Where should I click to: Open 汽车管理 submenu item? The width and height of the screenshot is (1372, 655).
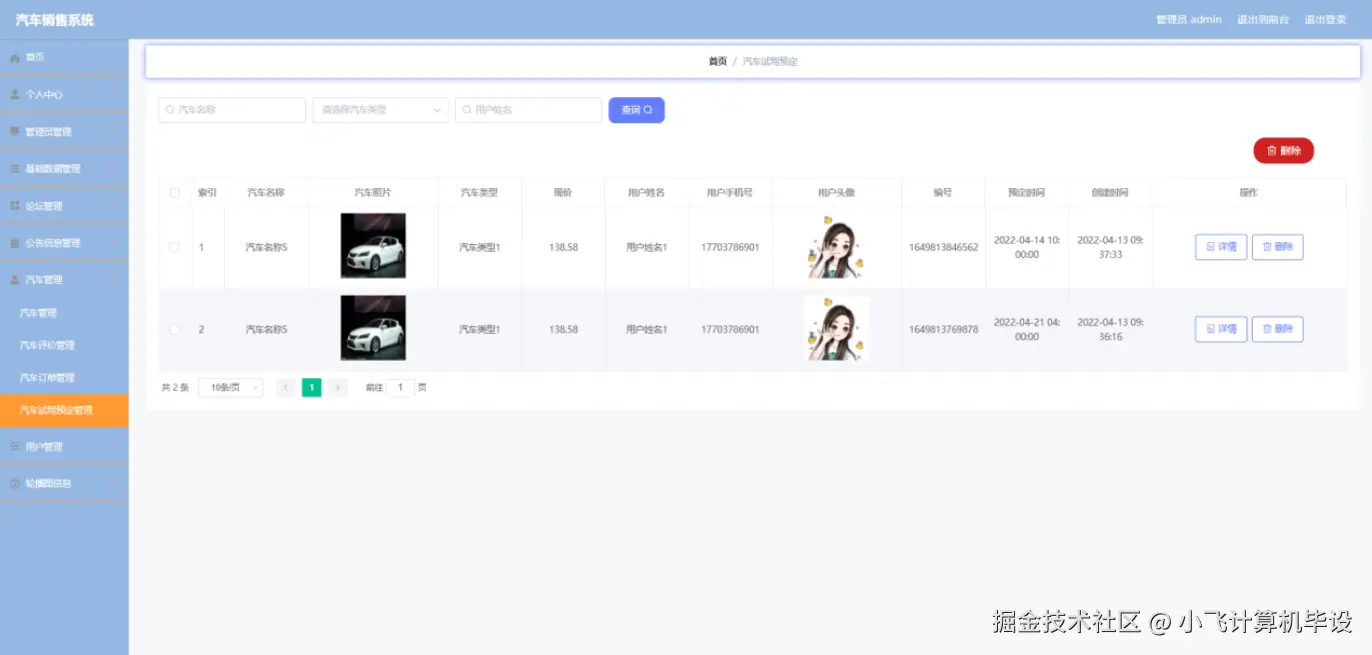tap(64, 313)
